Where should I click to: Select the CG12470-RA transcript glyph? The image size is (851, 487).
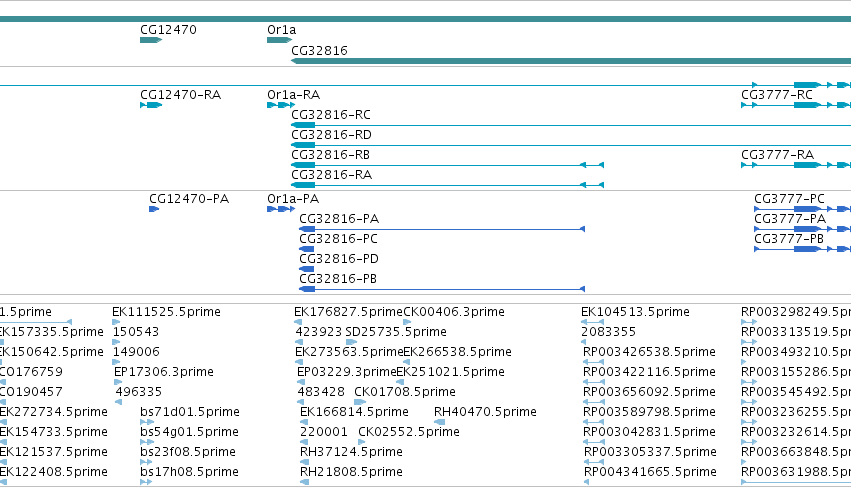coord(151,105)
